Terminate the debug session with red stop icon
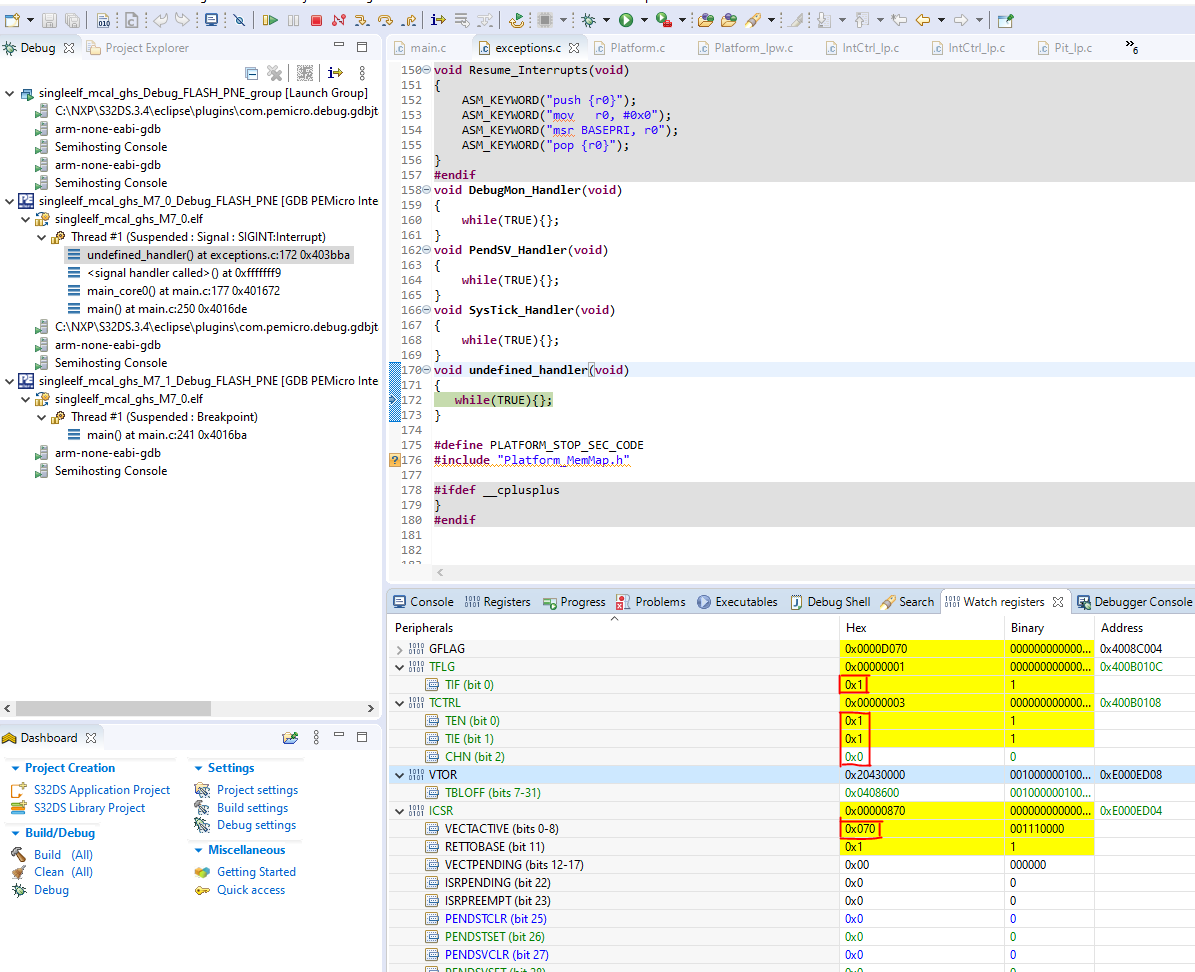The width and height of the screenshot is (1195, 972). pos(315,20)
